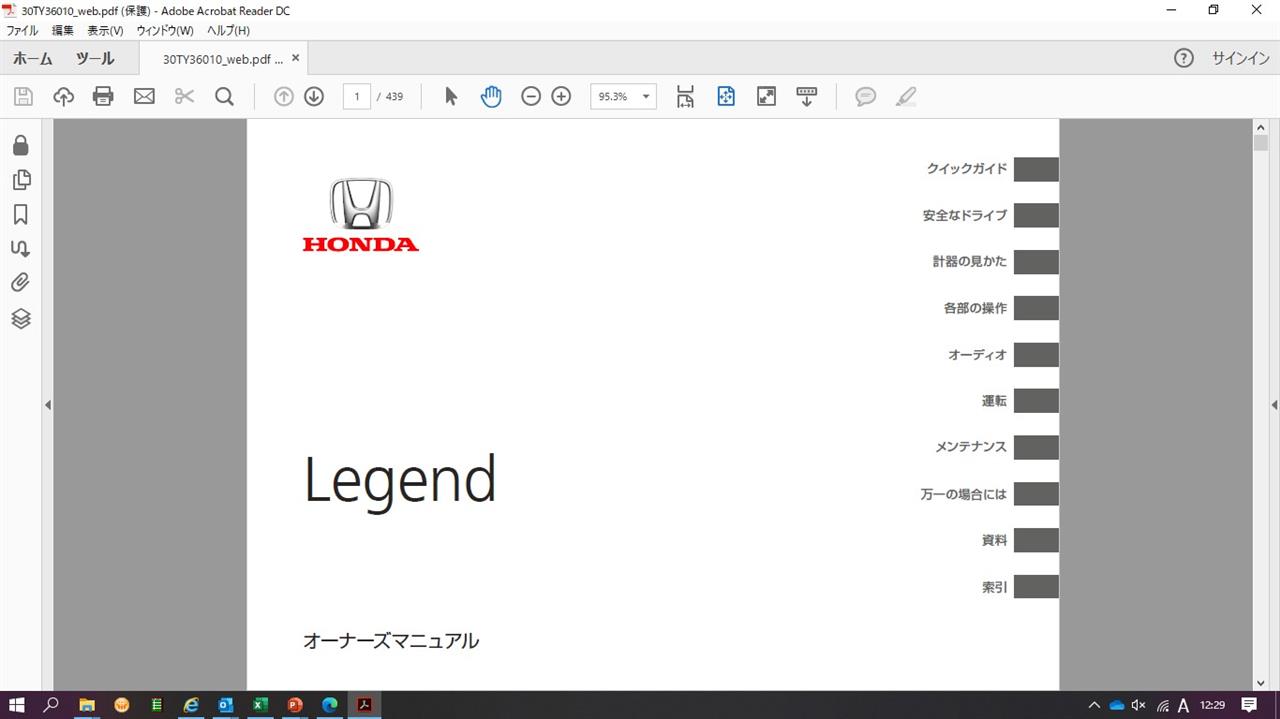Switch to the ホーム tab
This screenshot has width=1280, height=719.
tap(32, 59)
